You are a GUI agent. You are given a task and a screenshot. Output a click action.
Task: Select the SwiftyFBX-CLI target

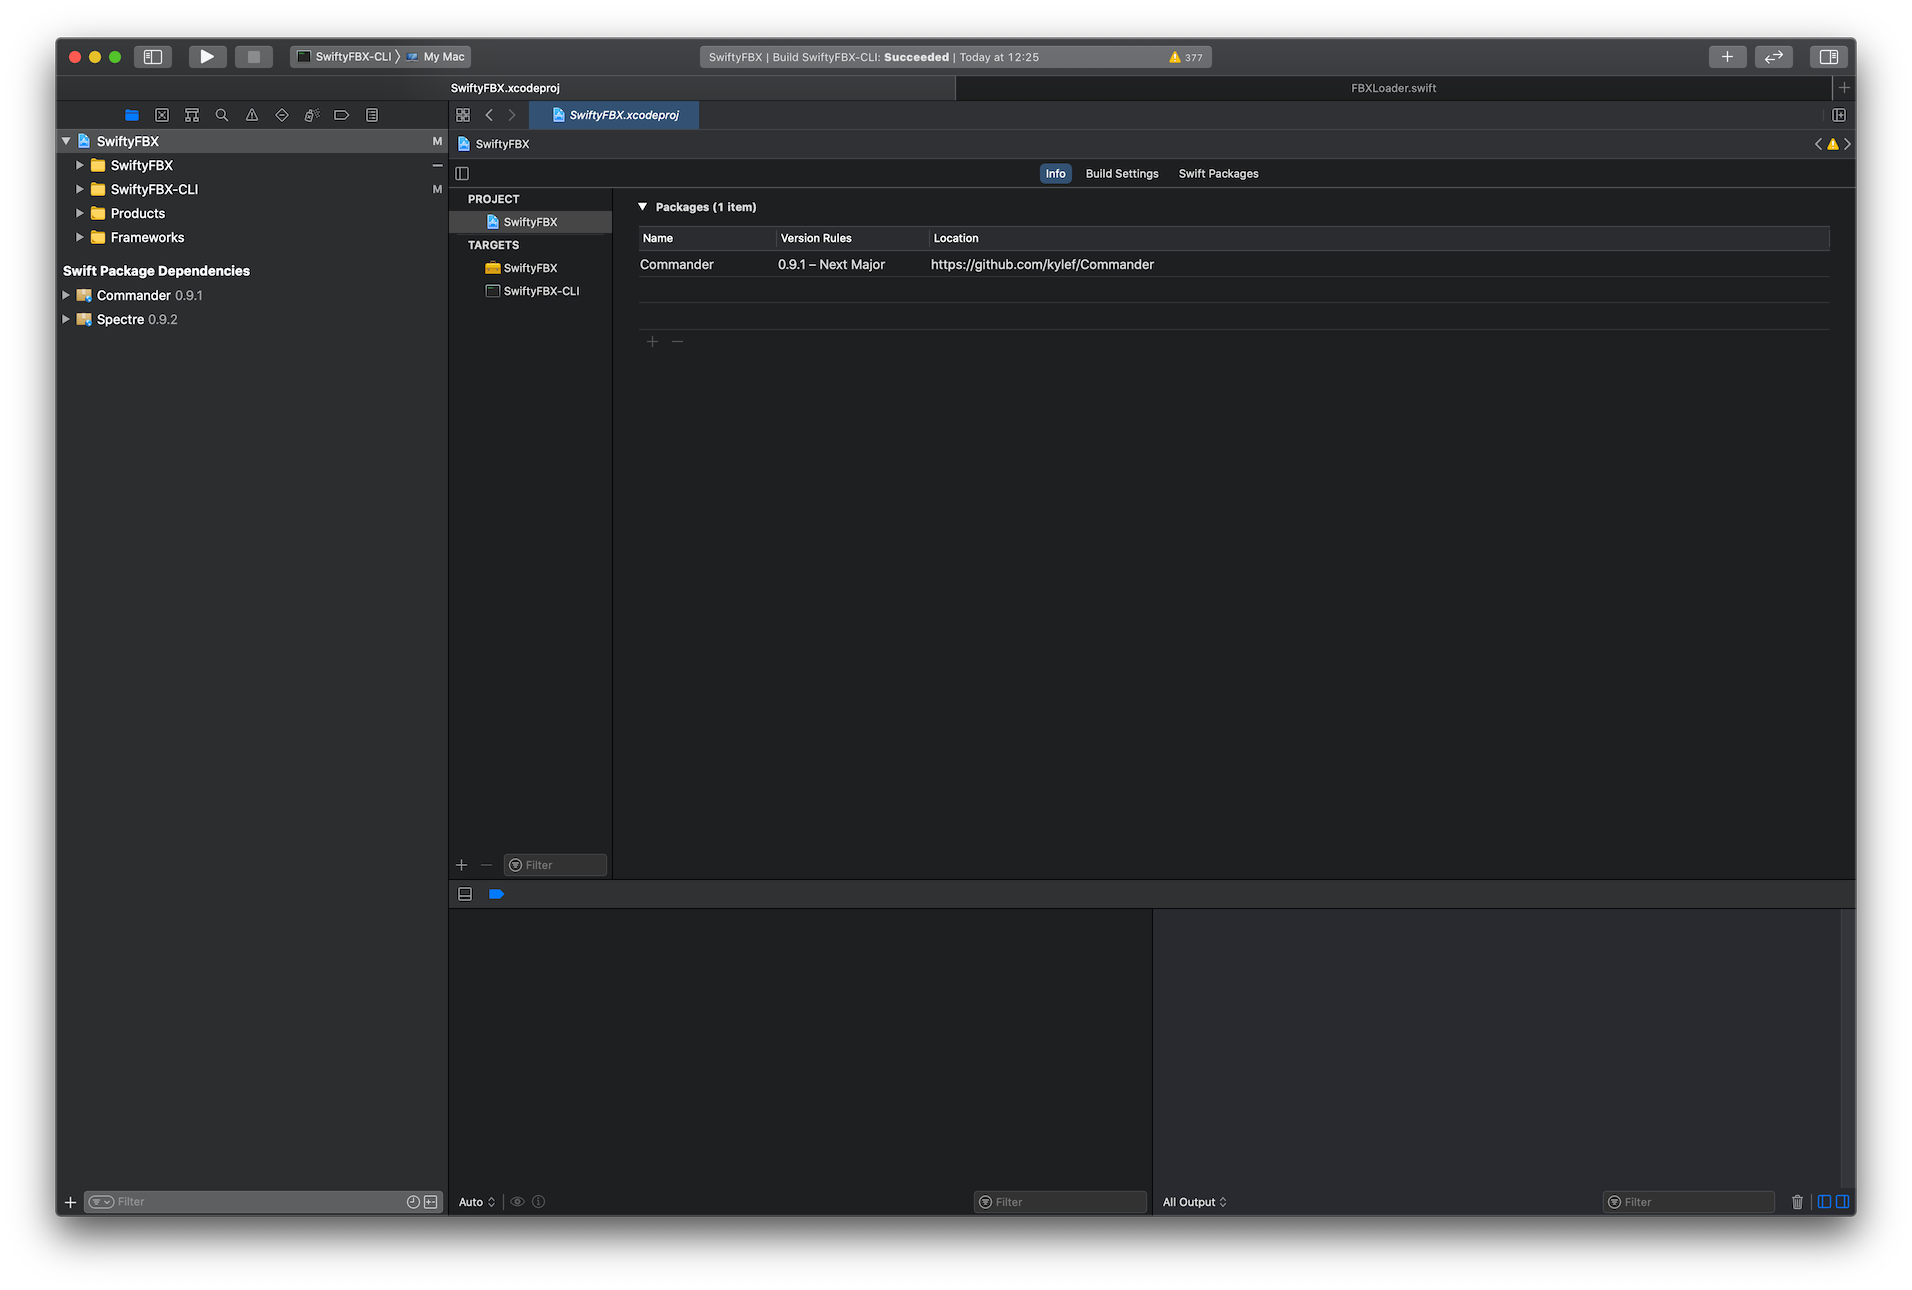click(541, 291)
